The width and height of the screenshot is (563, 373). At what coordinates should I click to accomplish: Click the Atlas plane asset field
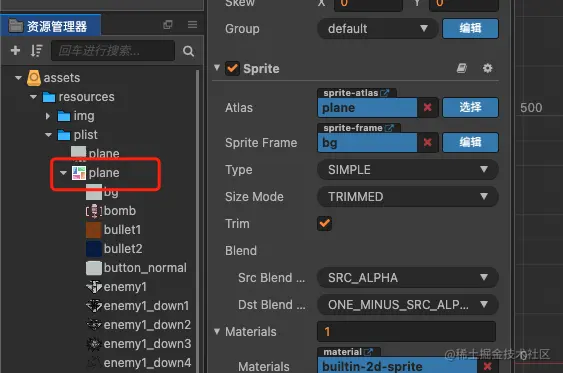tap(367, 107)
